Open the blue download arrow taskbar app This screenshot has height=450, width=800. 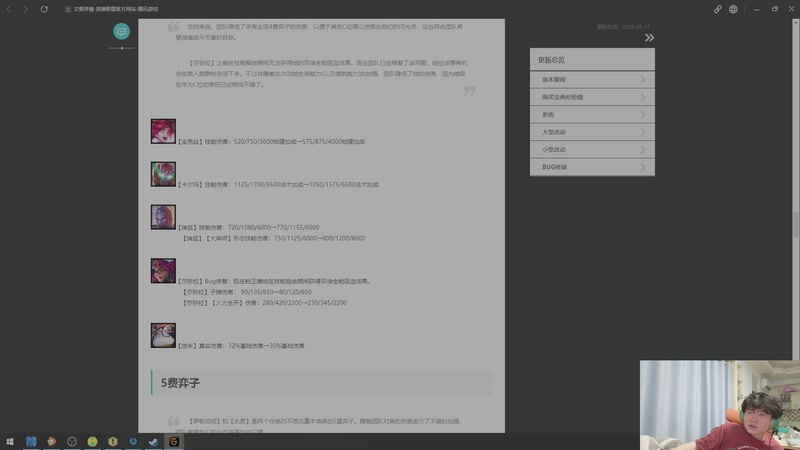[133, 442]
